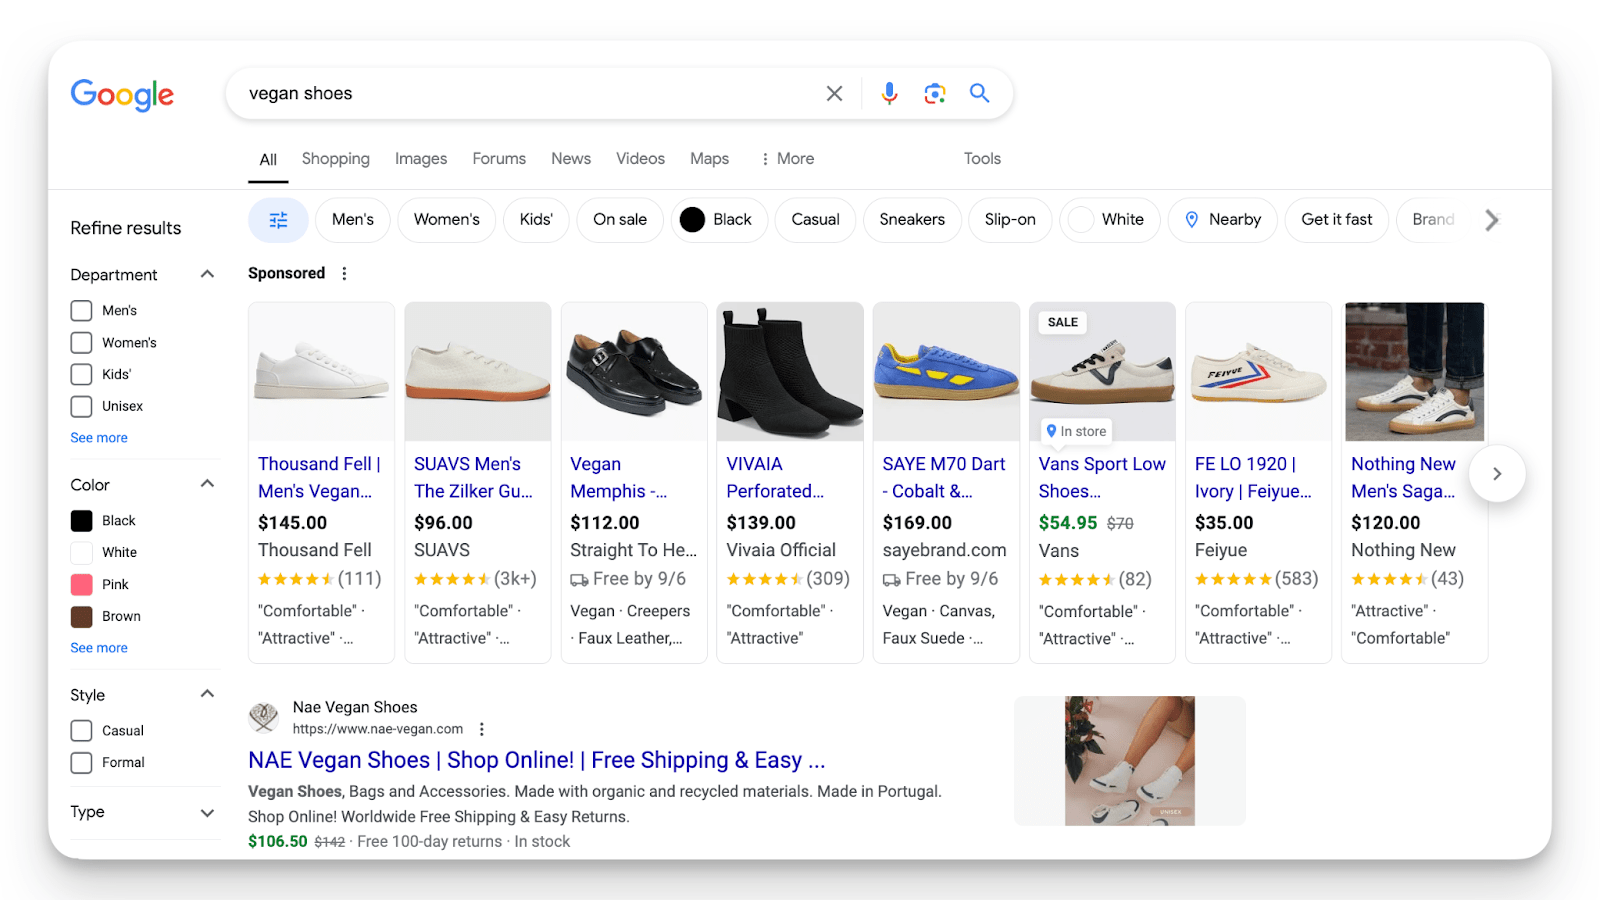Check the Men's department checkbox
This screenshot has height=900, width=1600.
pos(81,311)
